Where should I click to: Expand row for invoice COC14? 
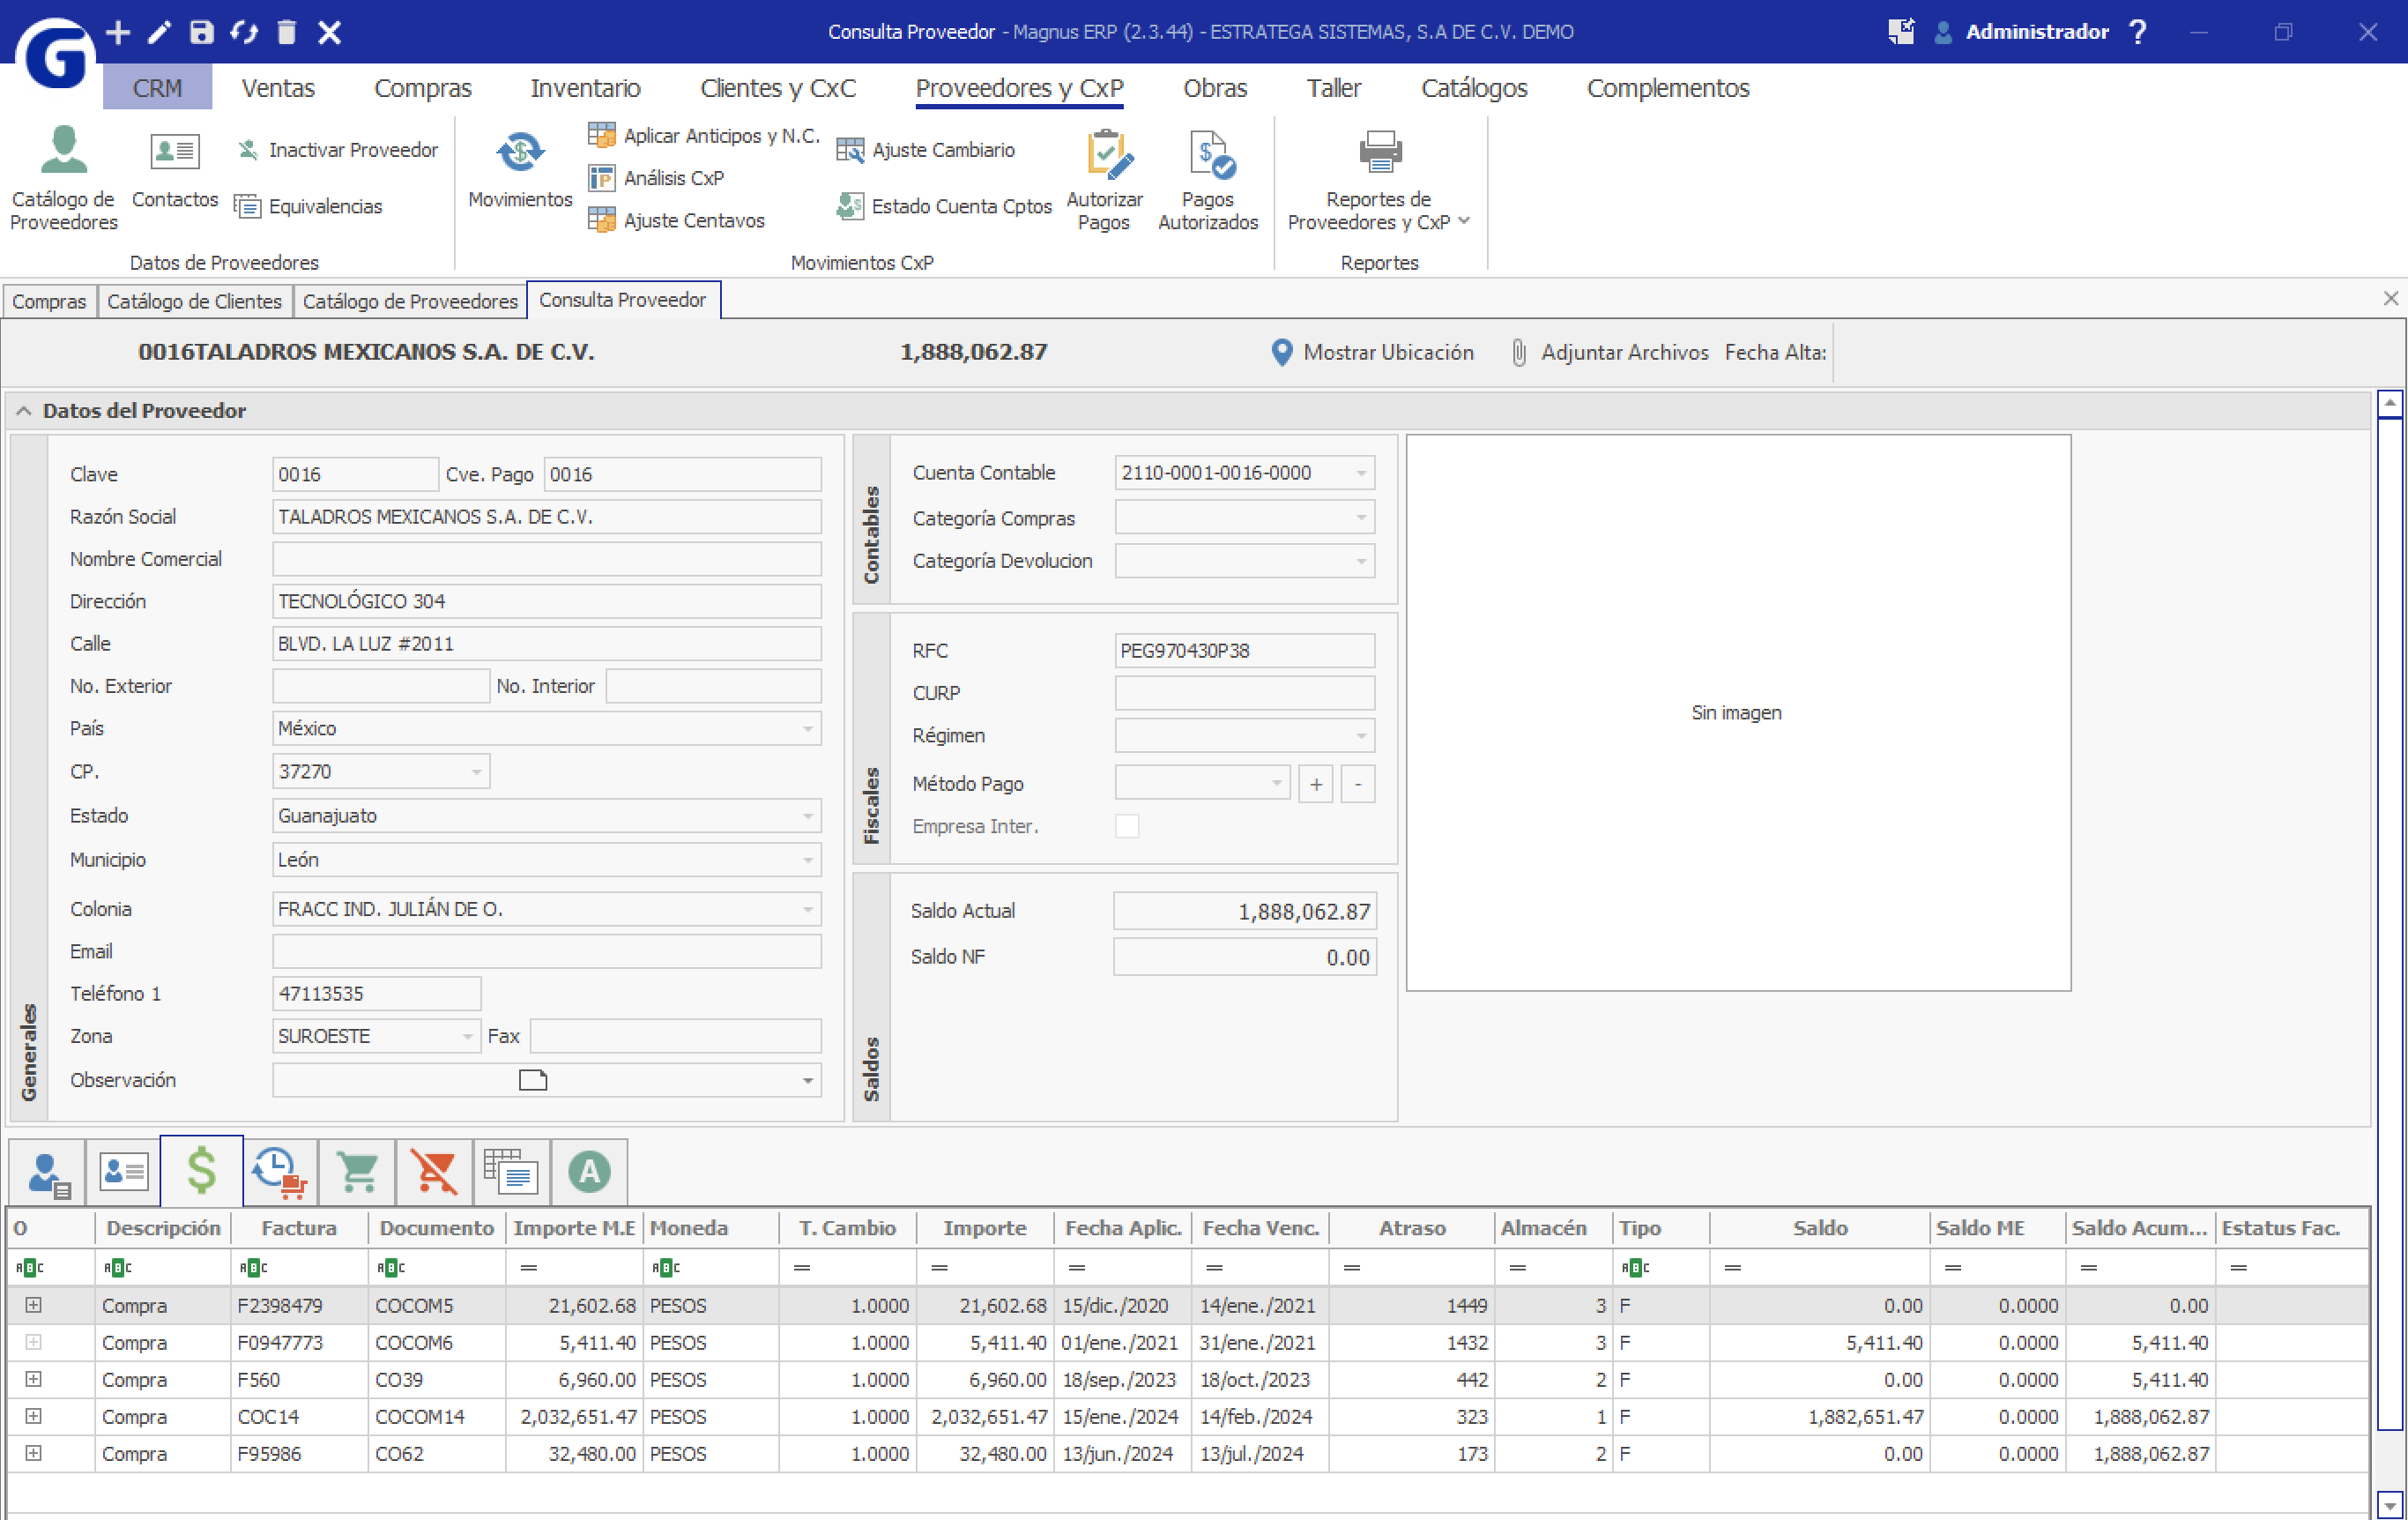point(33,1416)
